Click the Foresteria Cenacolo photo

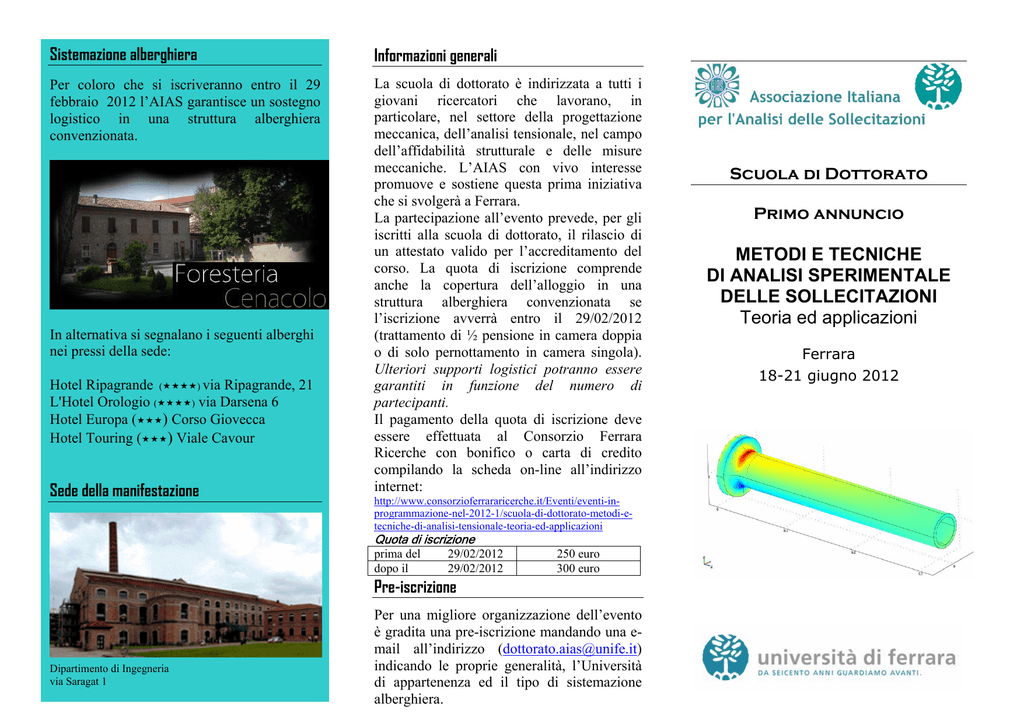tap(189, 235)
